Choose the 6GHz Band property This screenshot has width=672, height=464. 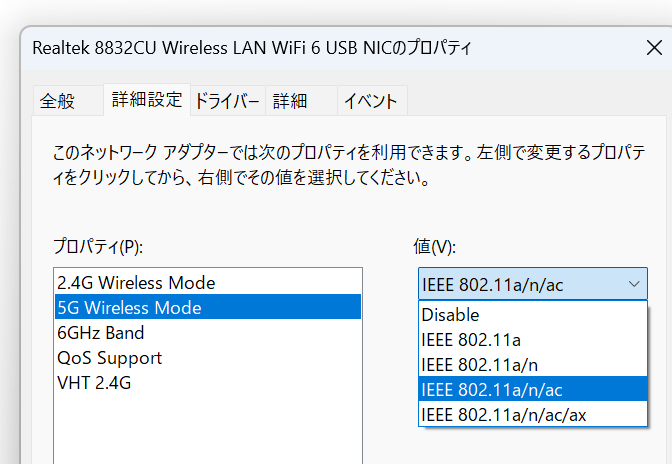coord(208,332)
